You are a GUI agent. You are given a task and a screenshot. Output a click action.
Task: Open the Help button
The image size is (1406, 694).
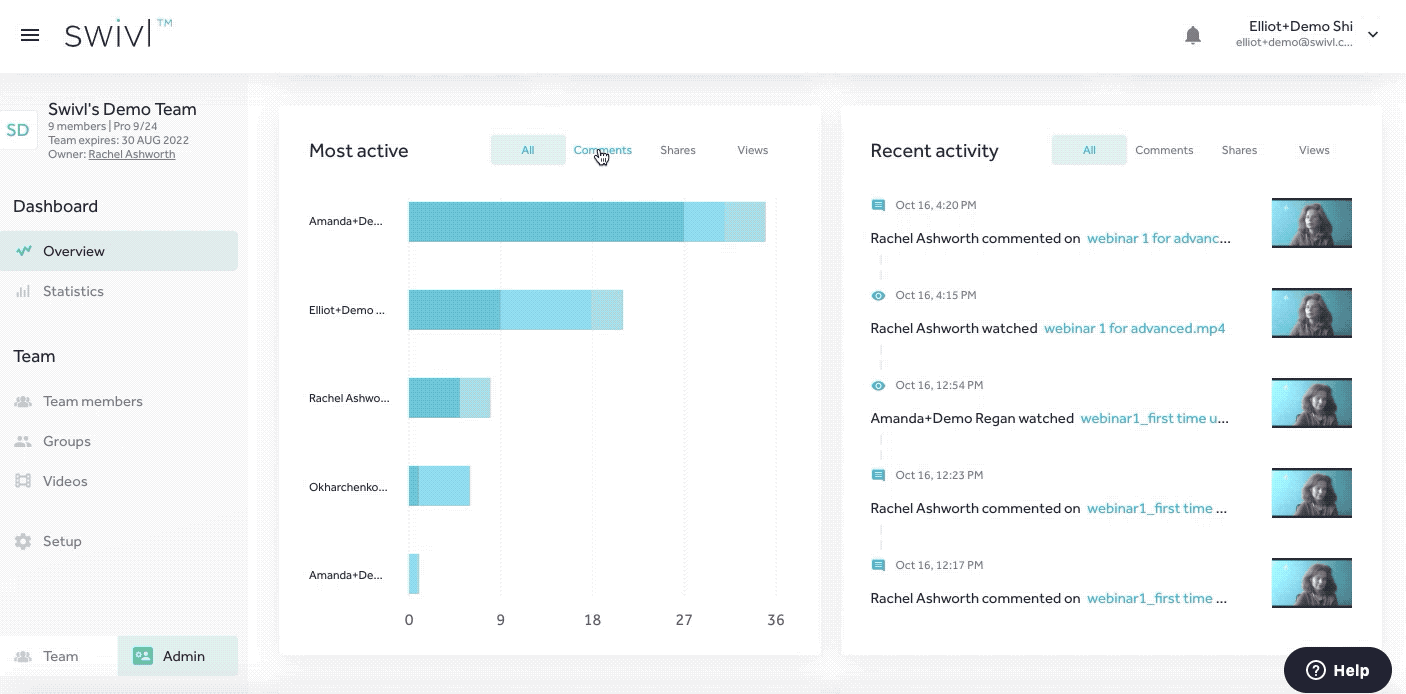tap(1337, 670)
